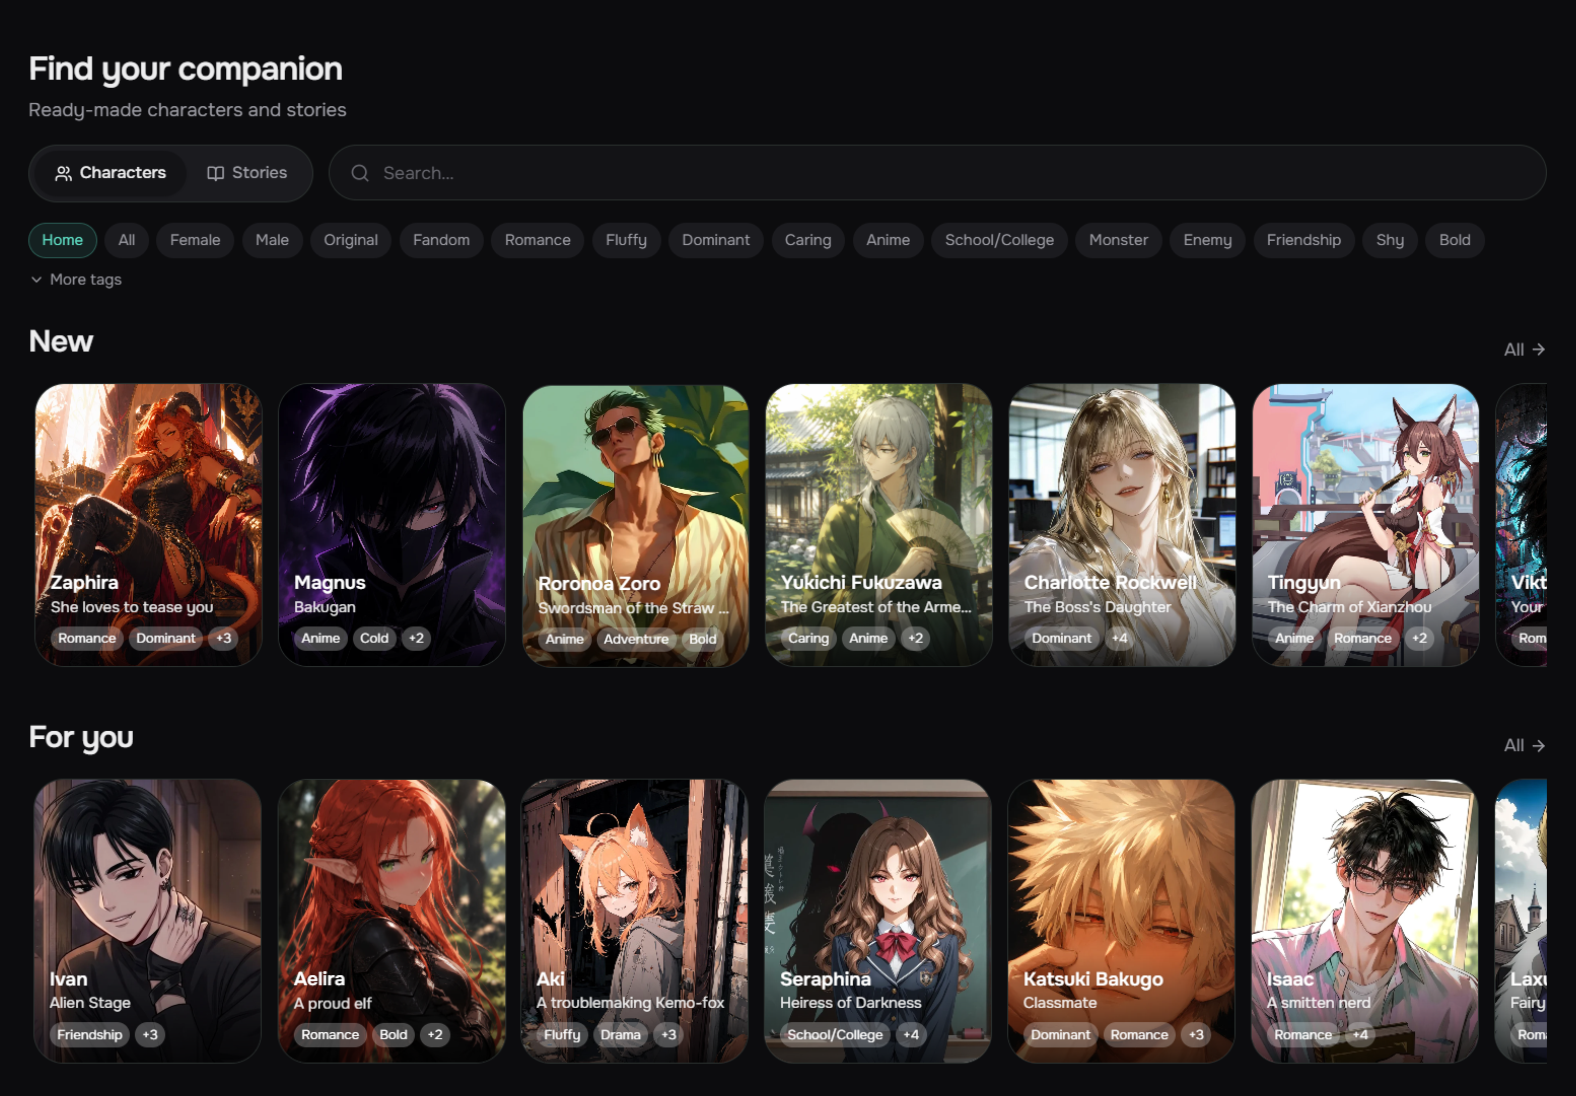
Task: Filter by the Dominant tag chip
Action: [716, 240]
